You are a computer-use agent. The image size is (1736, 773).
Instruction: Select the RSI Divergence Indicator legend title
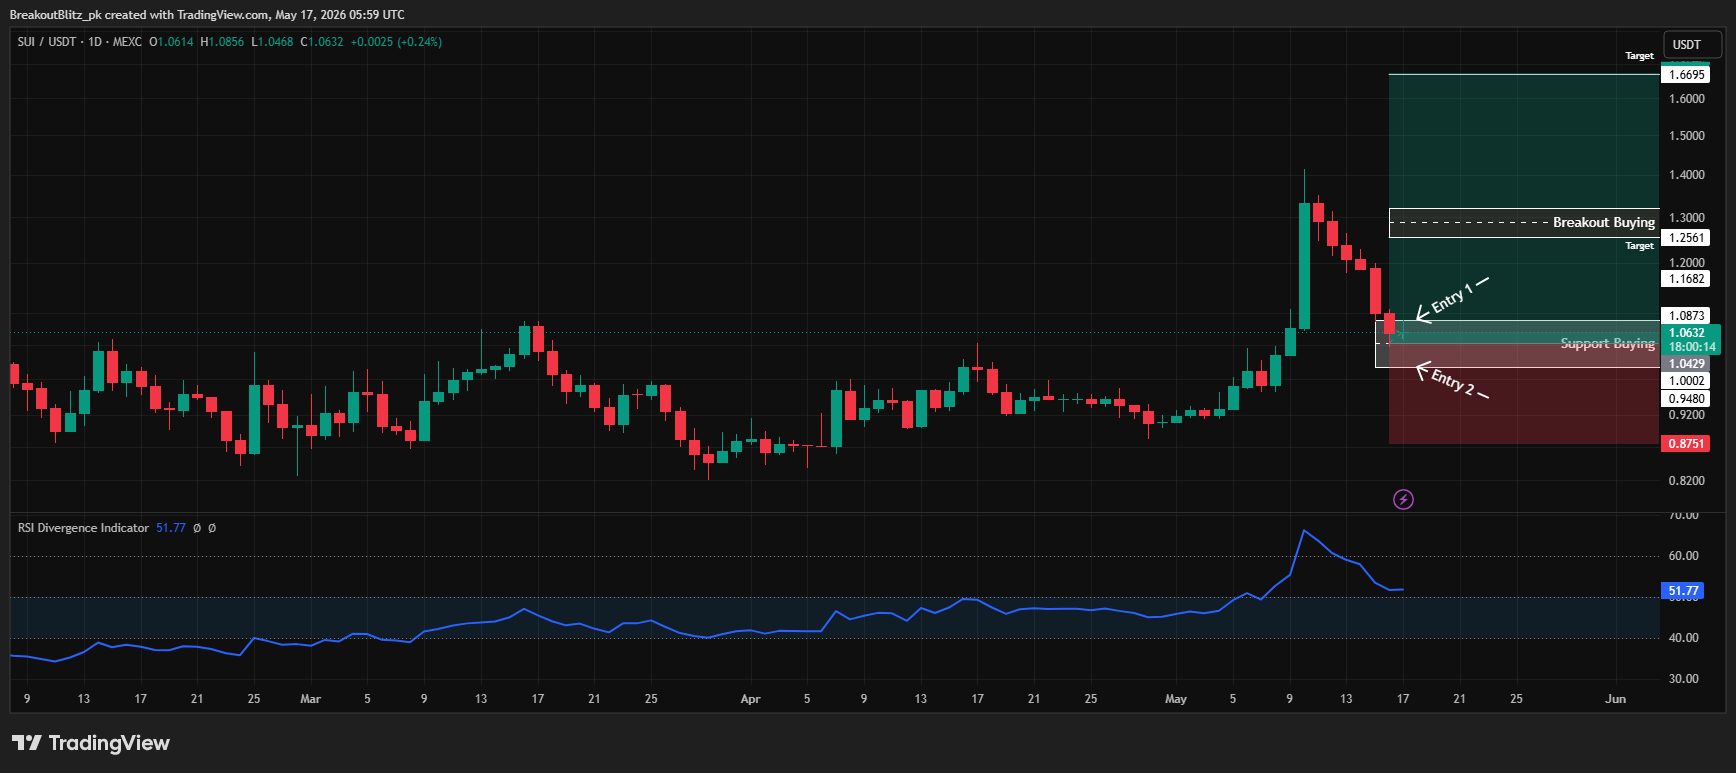(x=83, y=528)
